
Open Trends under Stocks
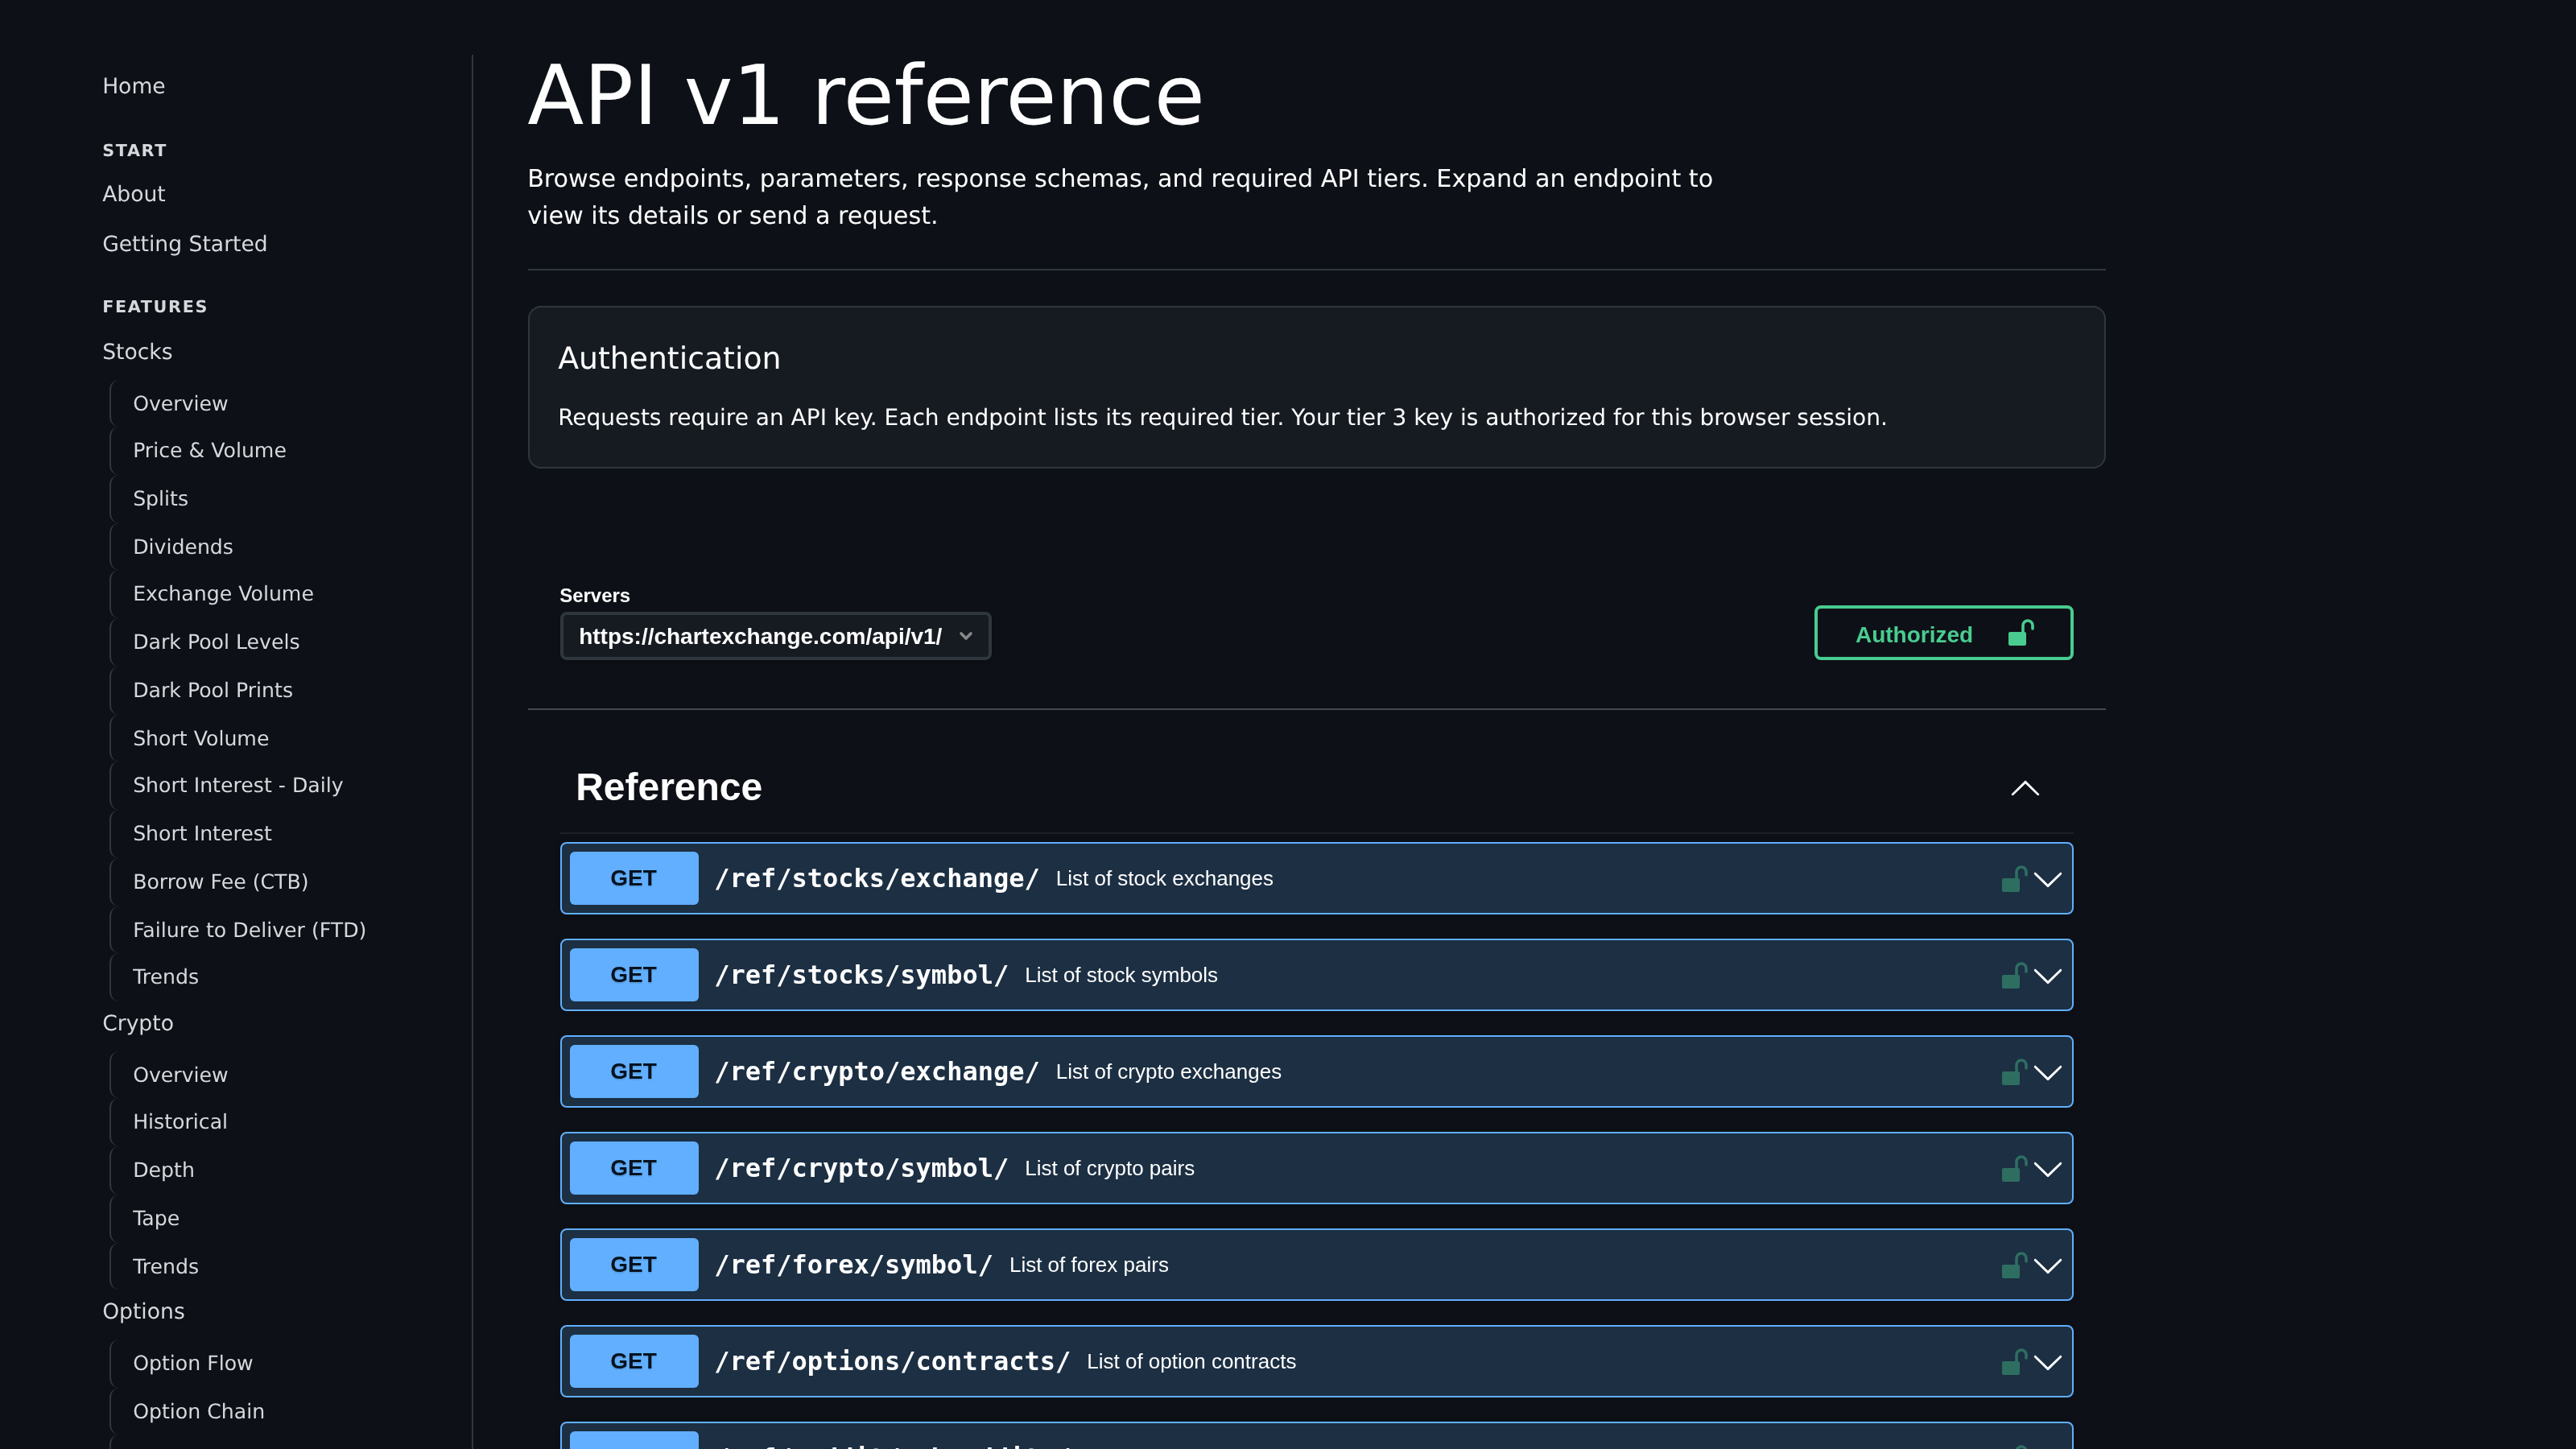166,976
